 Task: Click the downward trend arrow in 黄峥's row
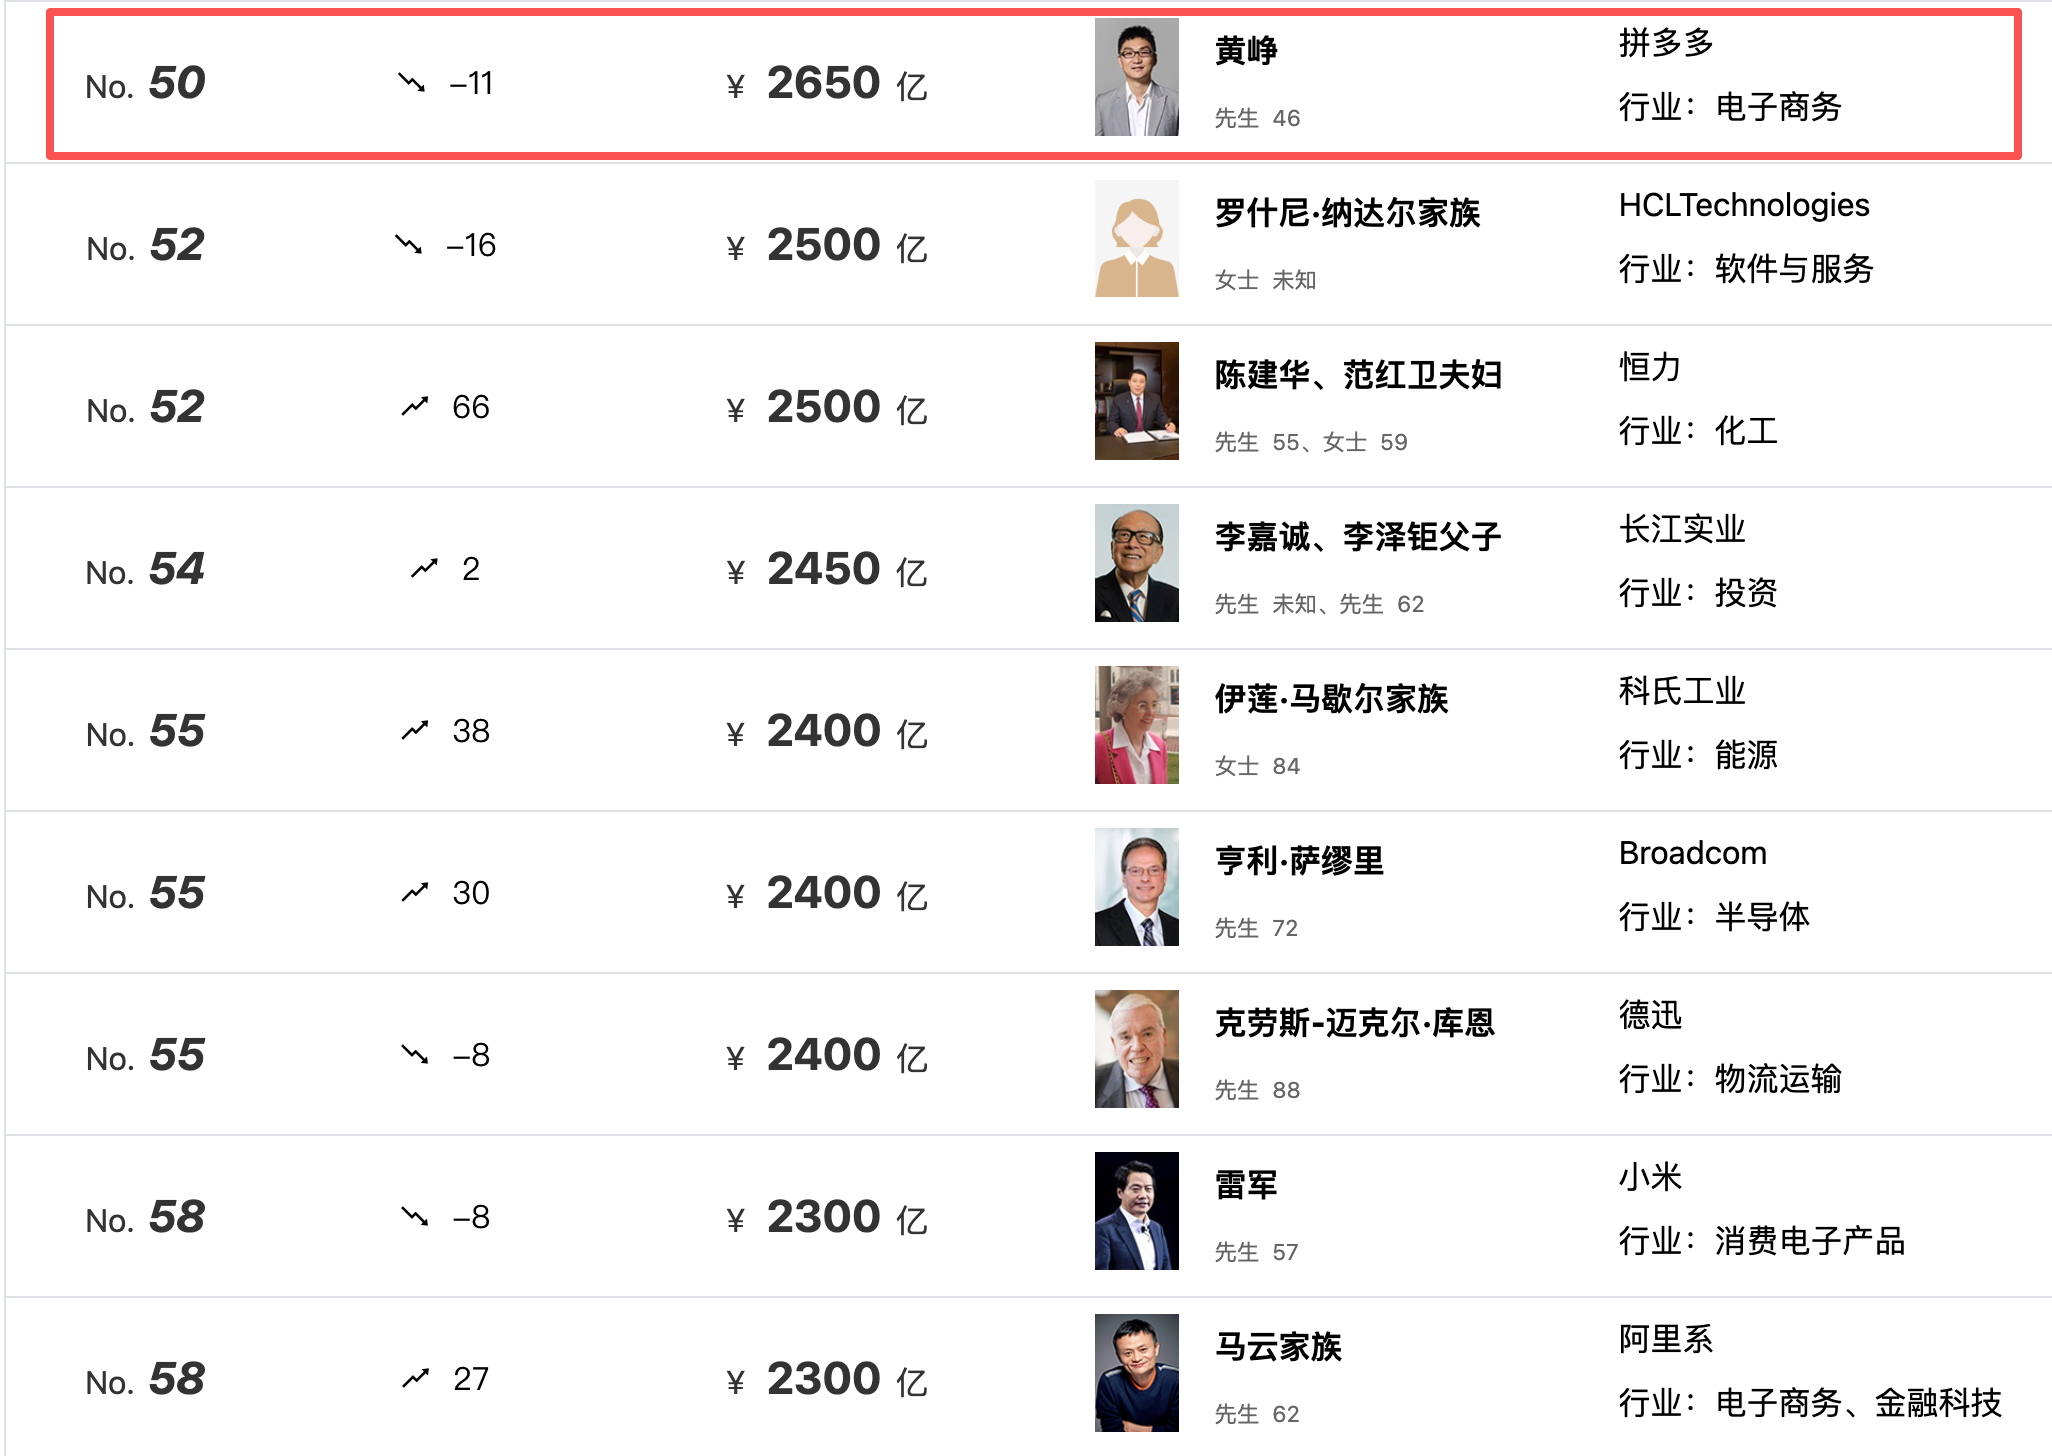(411, 82)
